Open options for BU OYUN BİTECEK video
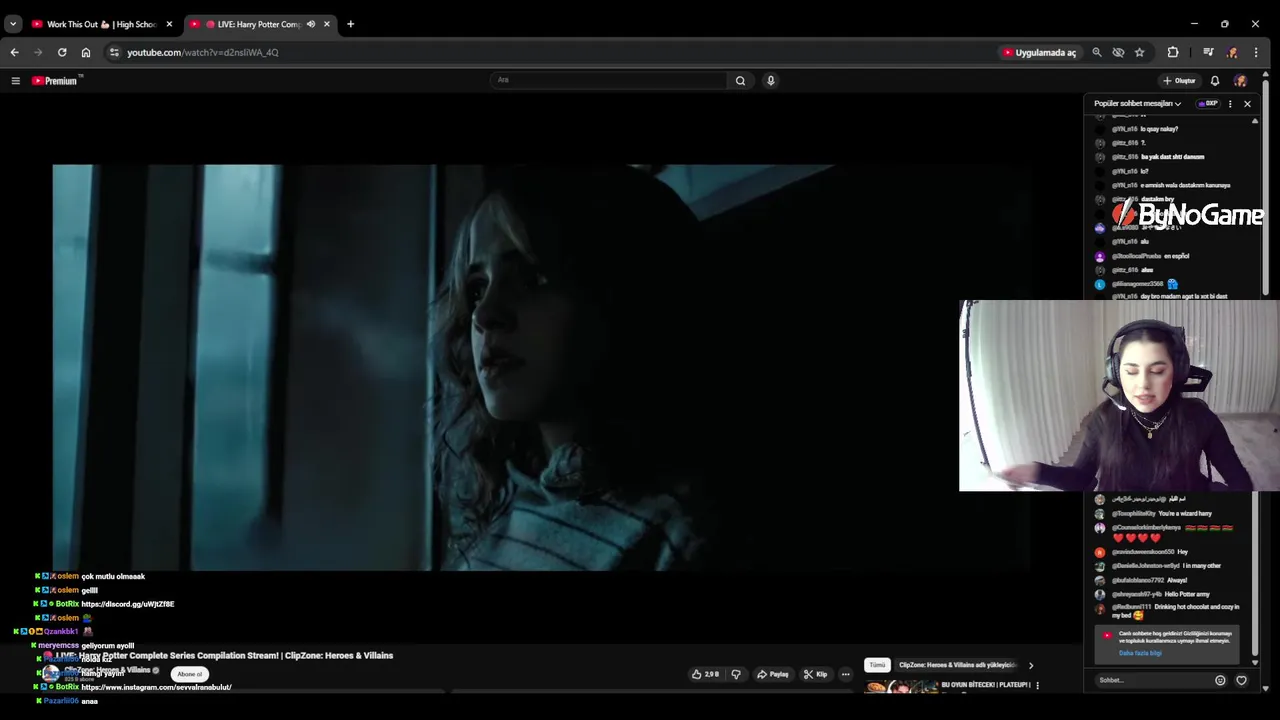 tap(1037, 685)
